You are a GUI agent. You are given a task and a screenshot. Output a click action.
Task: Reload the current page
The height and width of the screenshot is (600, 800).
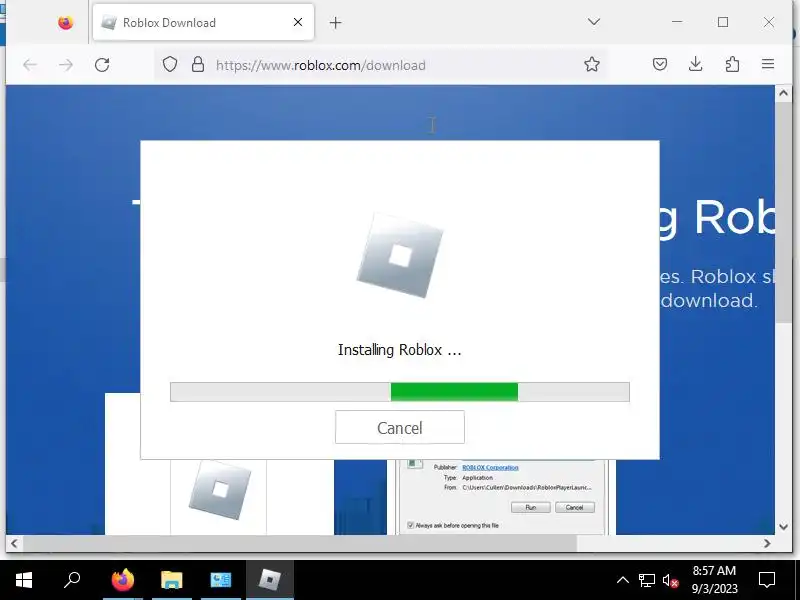coord(102,65)
